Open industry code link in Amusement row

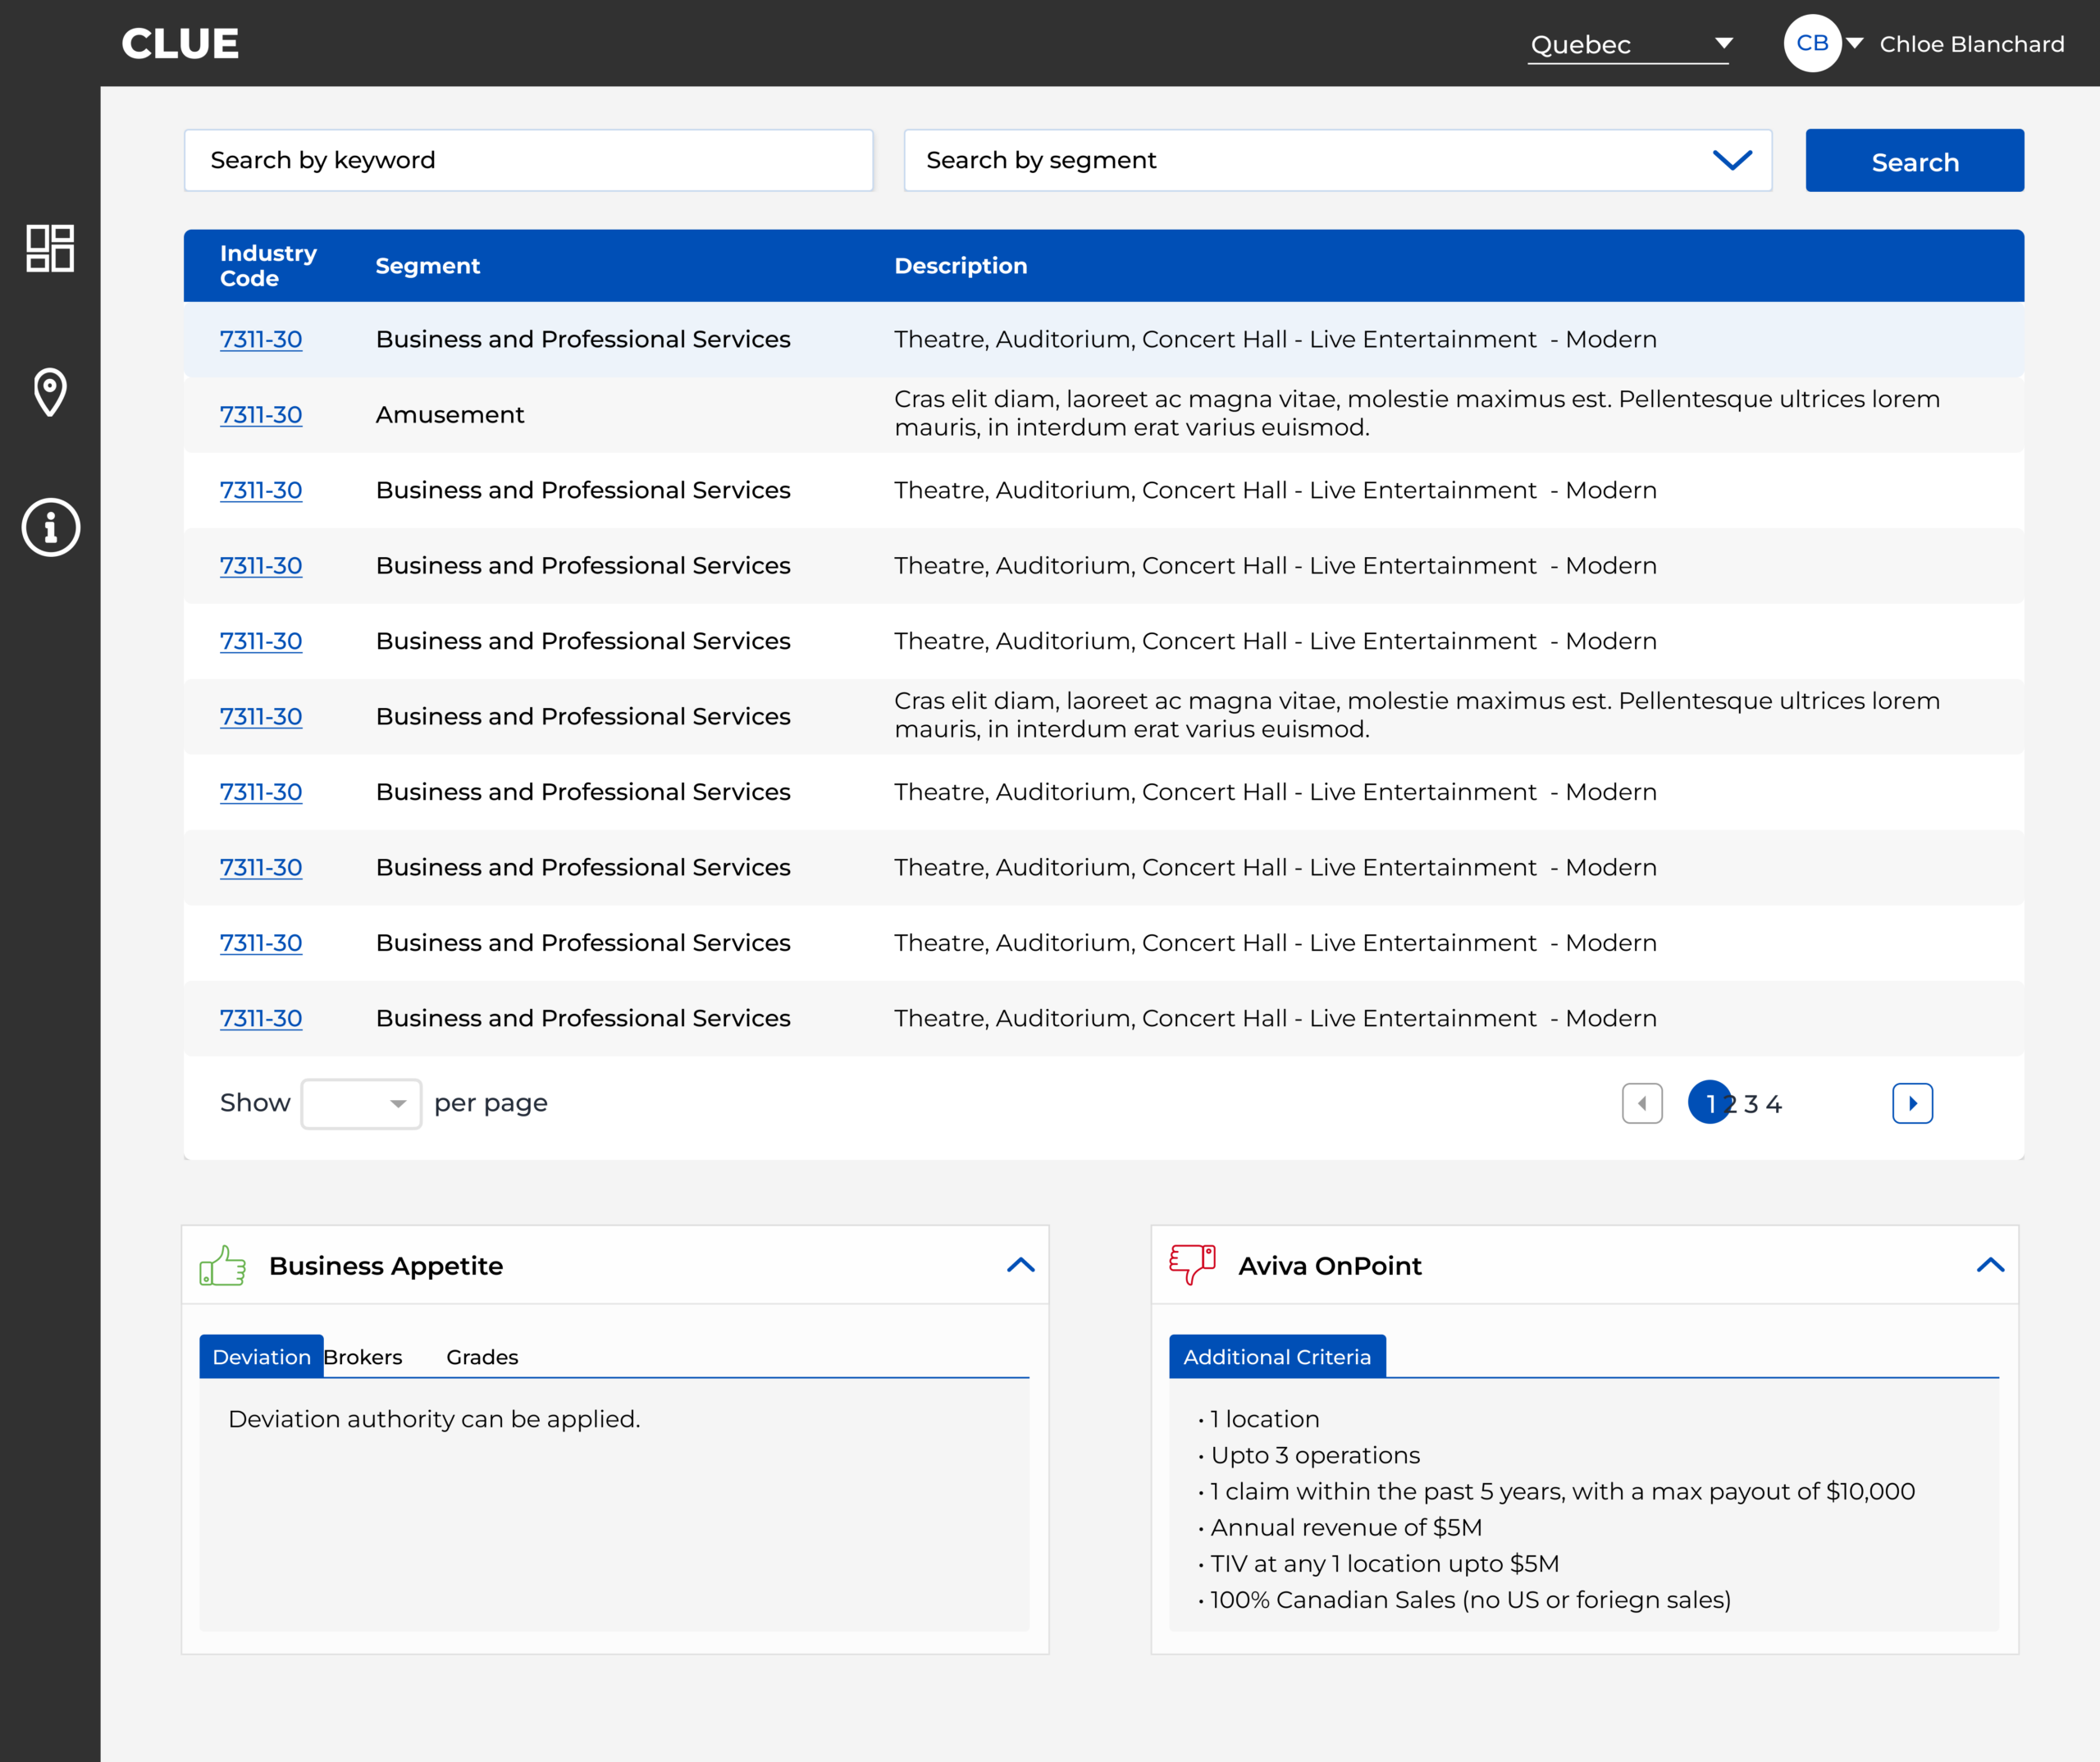click(261, 414)
